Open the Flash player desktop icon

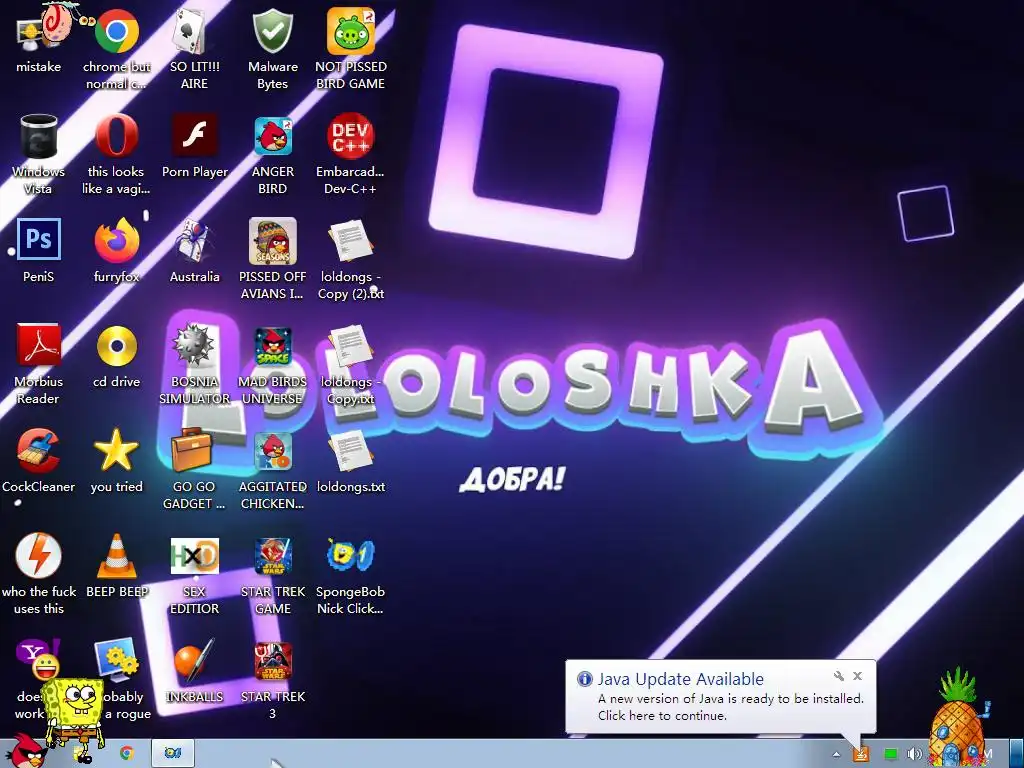(x=195, y=136)
